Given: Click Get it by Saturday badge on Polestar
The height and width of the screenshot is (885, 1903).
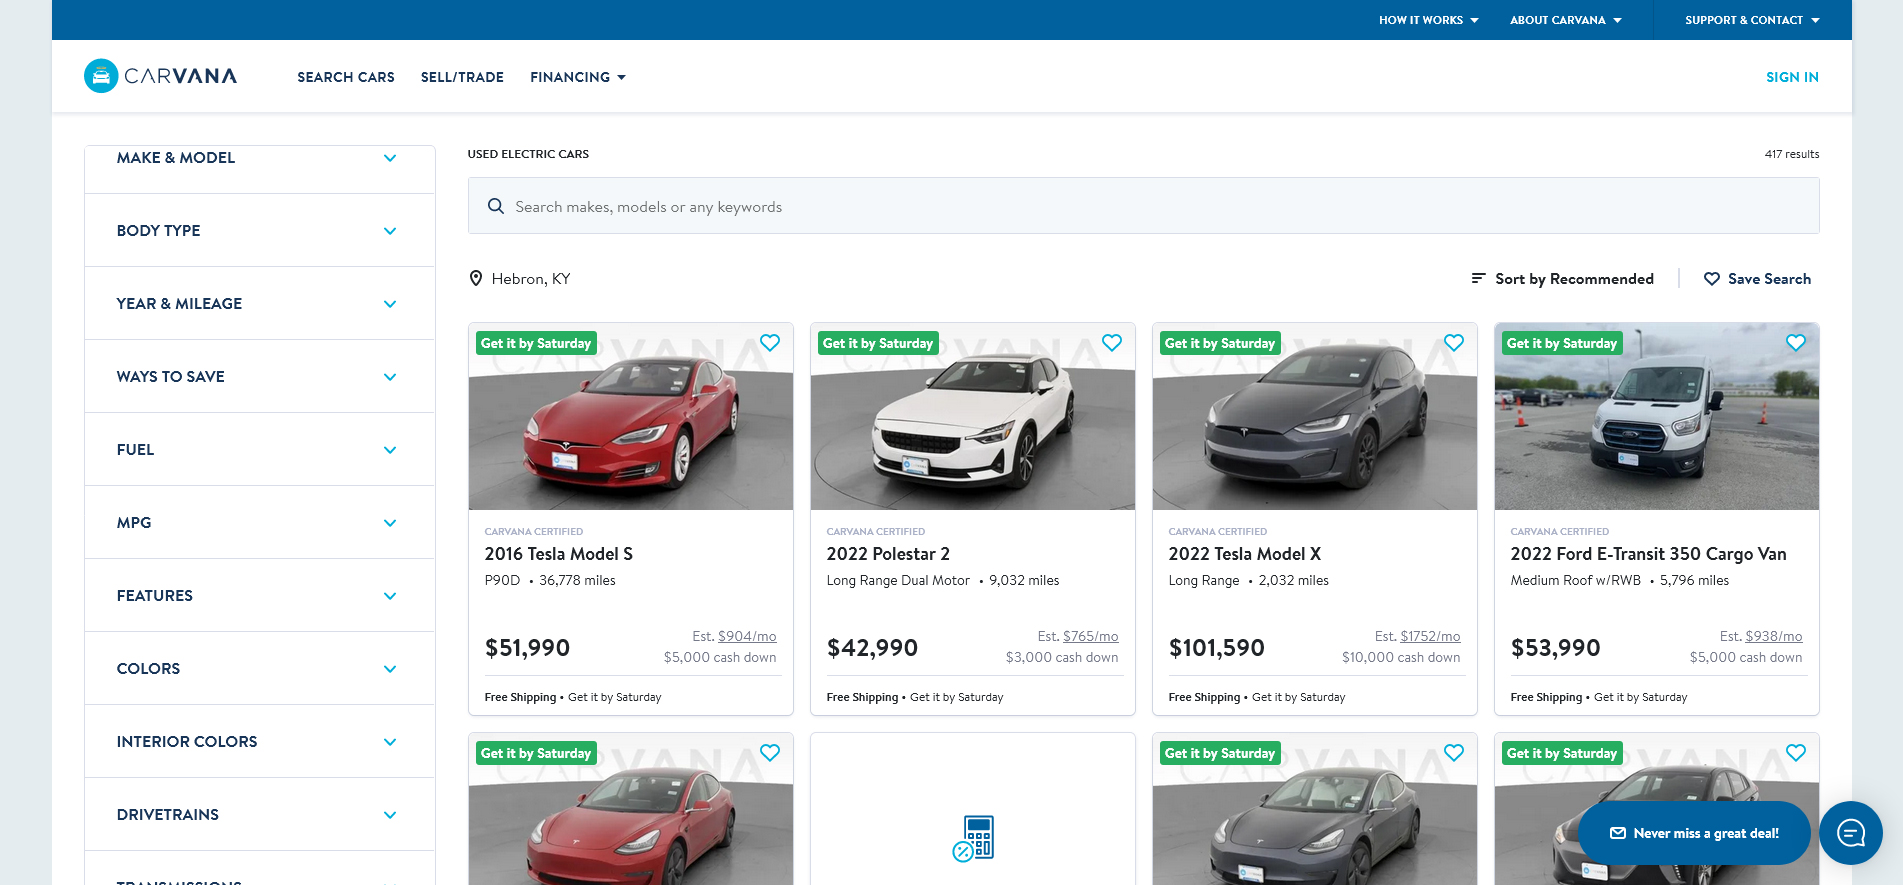Looking at the screenshot, I should (x=878, y=343).
